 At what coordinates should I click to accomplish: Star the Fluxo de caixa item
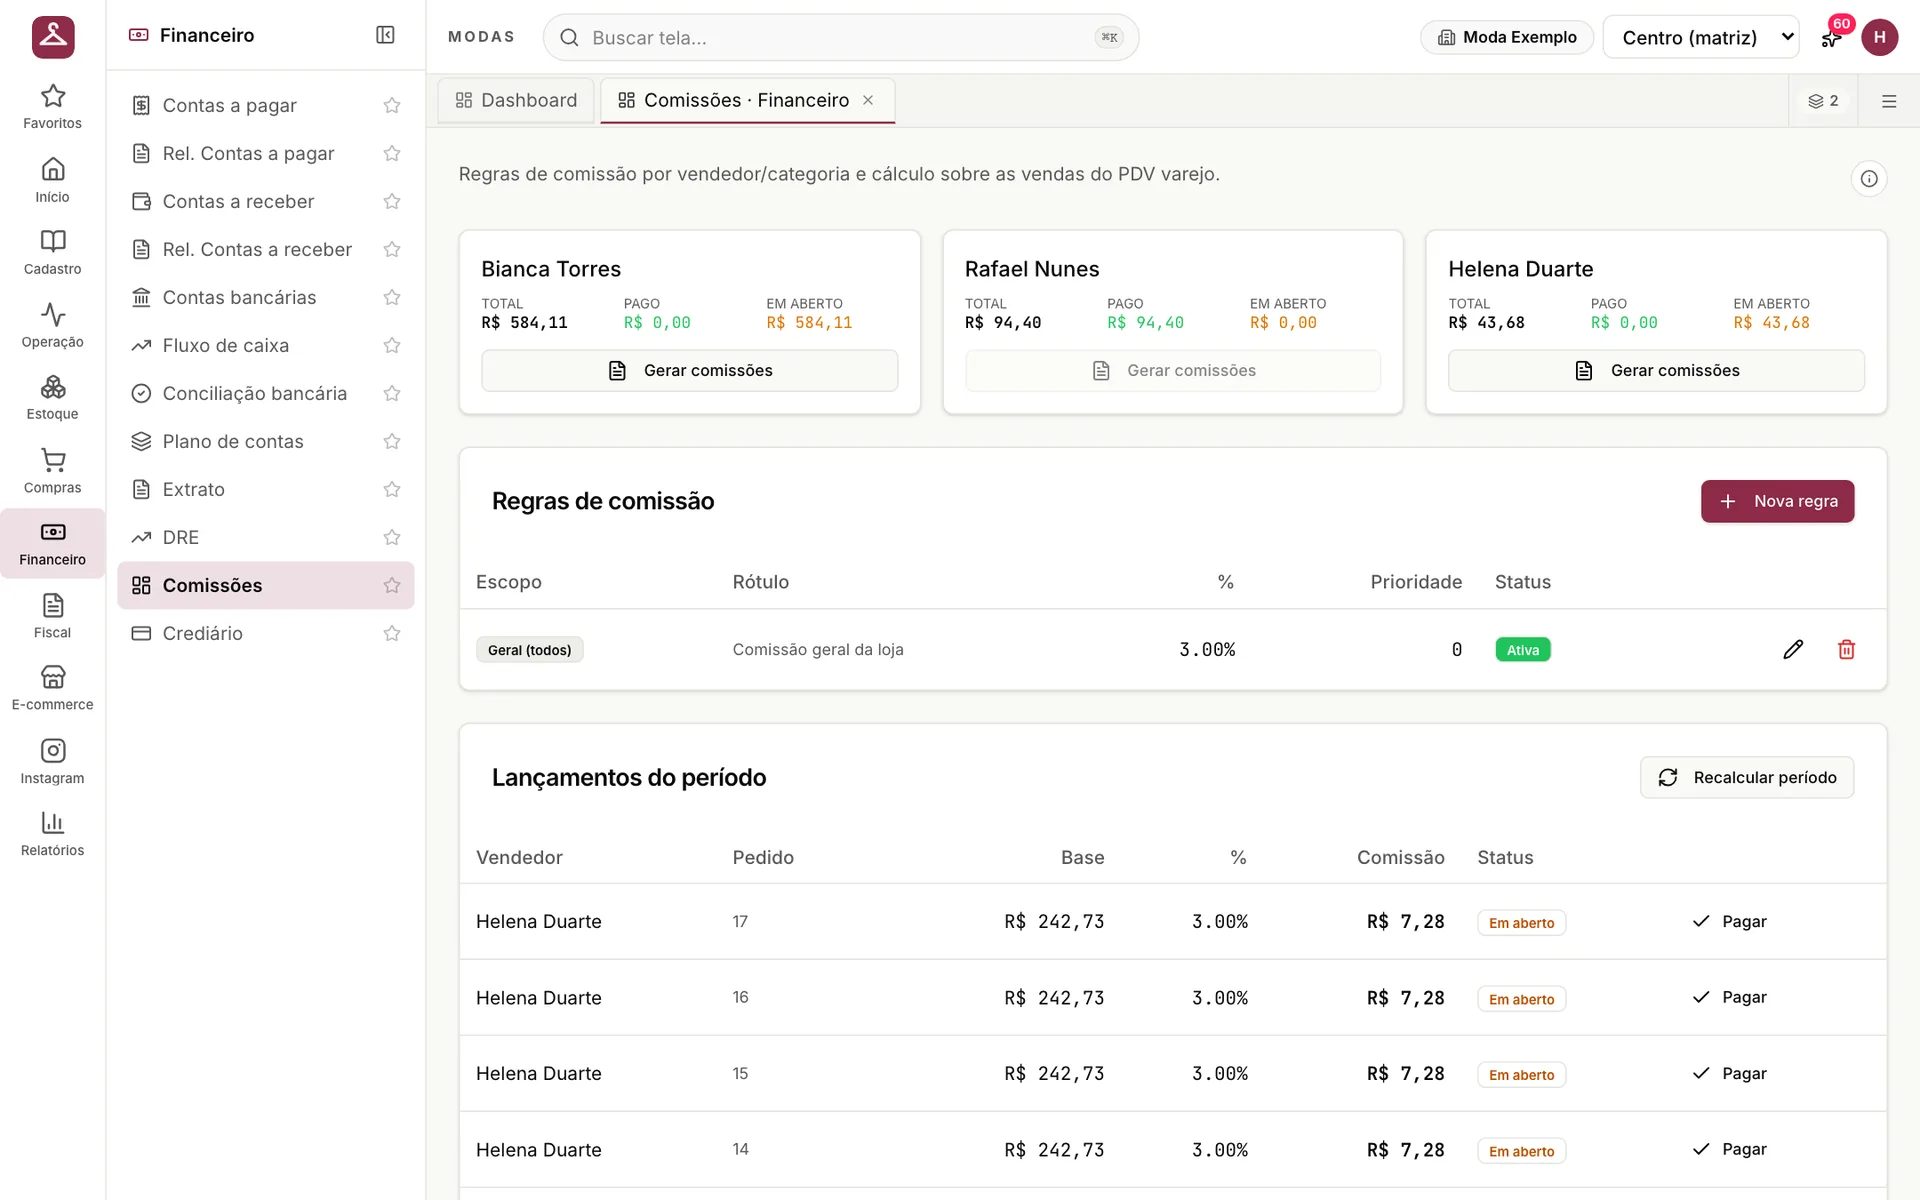pos(392,346)
